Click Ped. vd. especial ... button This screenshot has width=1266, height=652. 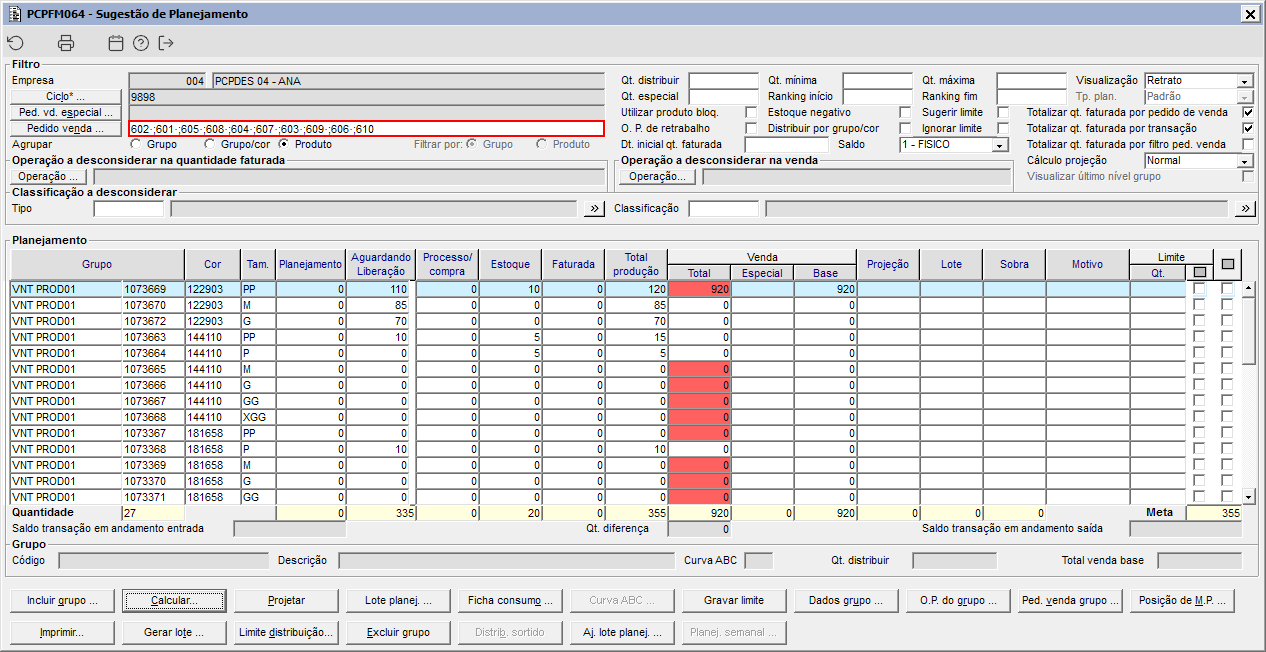65,113
